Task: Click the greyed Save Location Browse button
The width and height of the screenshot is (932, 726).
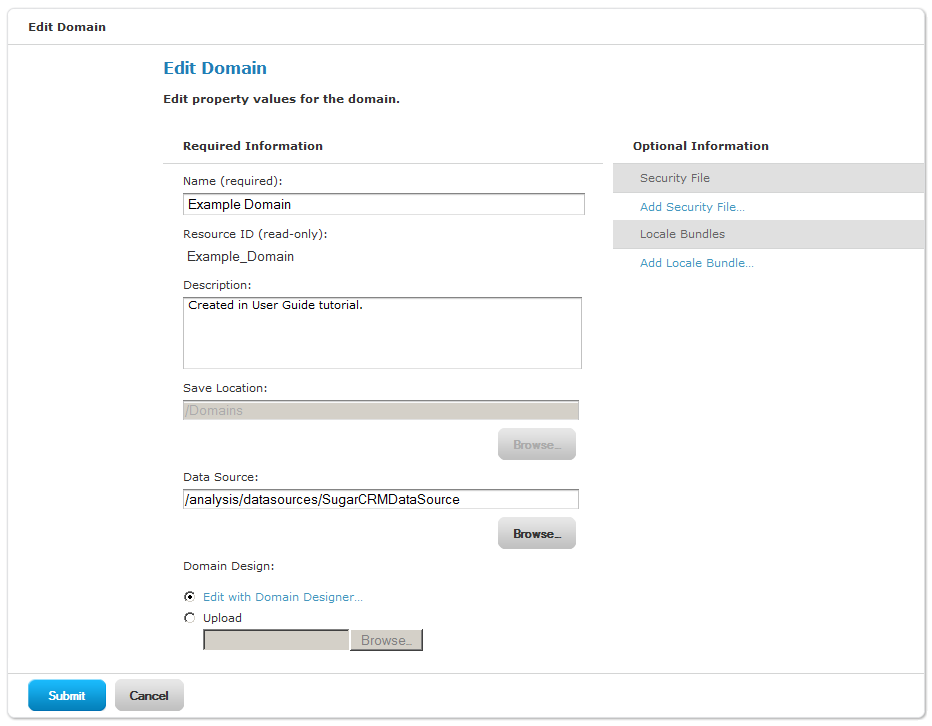Action: click(537, 444)
